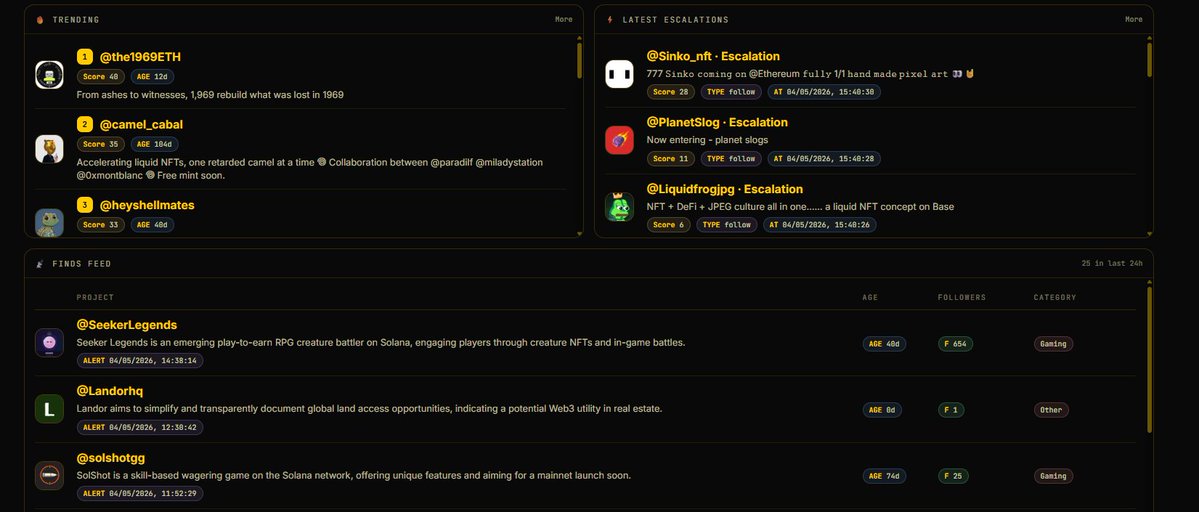Click the 25 in last 24h counter
Screen dimensions: 1199x512
click(1112, 264)
